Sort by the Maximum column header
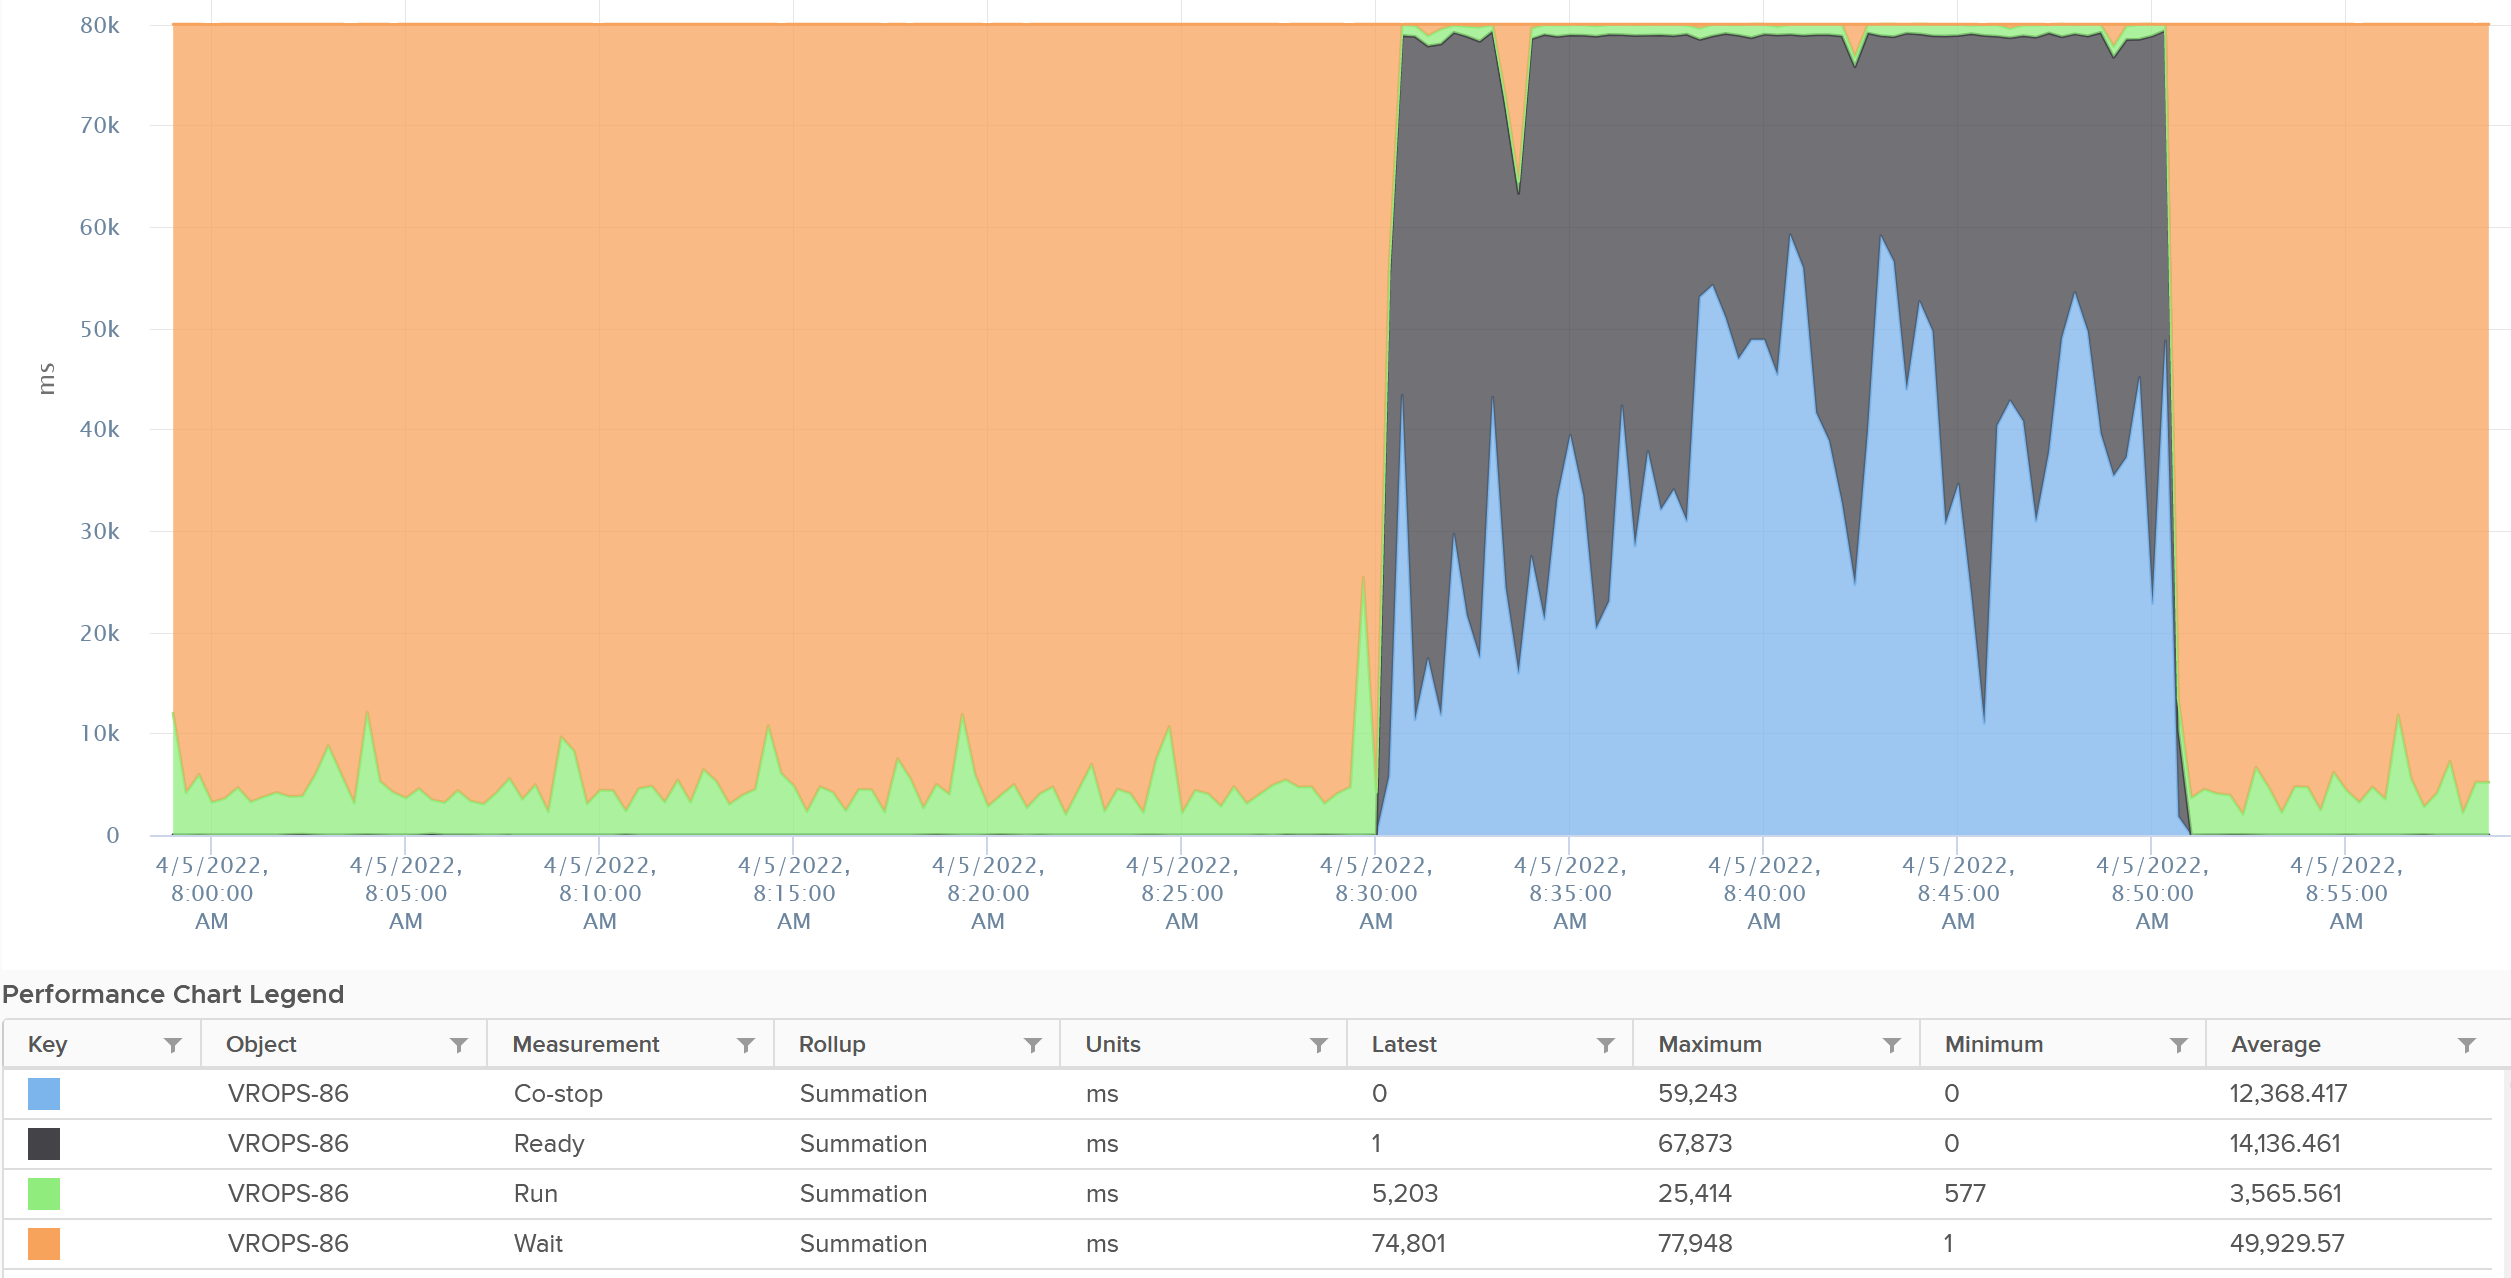Viewport: 2511px width, 1278px height. click(1710, 1045)
